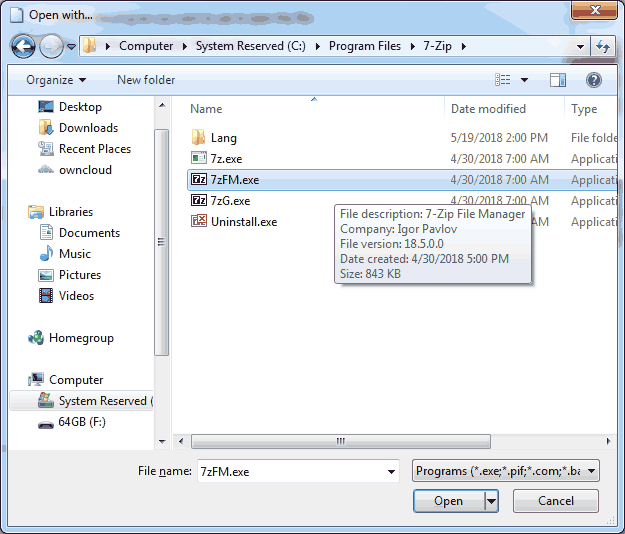Image resolution: width=625 pixels, height=534 pixels.
Task: Click Program Files breadcrumb segment
Action: coord(365,46)
